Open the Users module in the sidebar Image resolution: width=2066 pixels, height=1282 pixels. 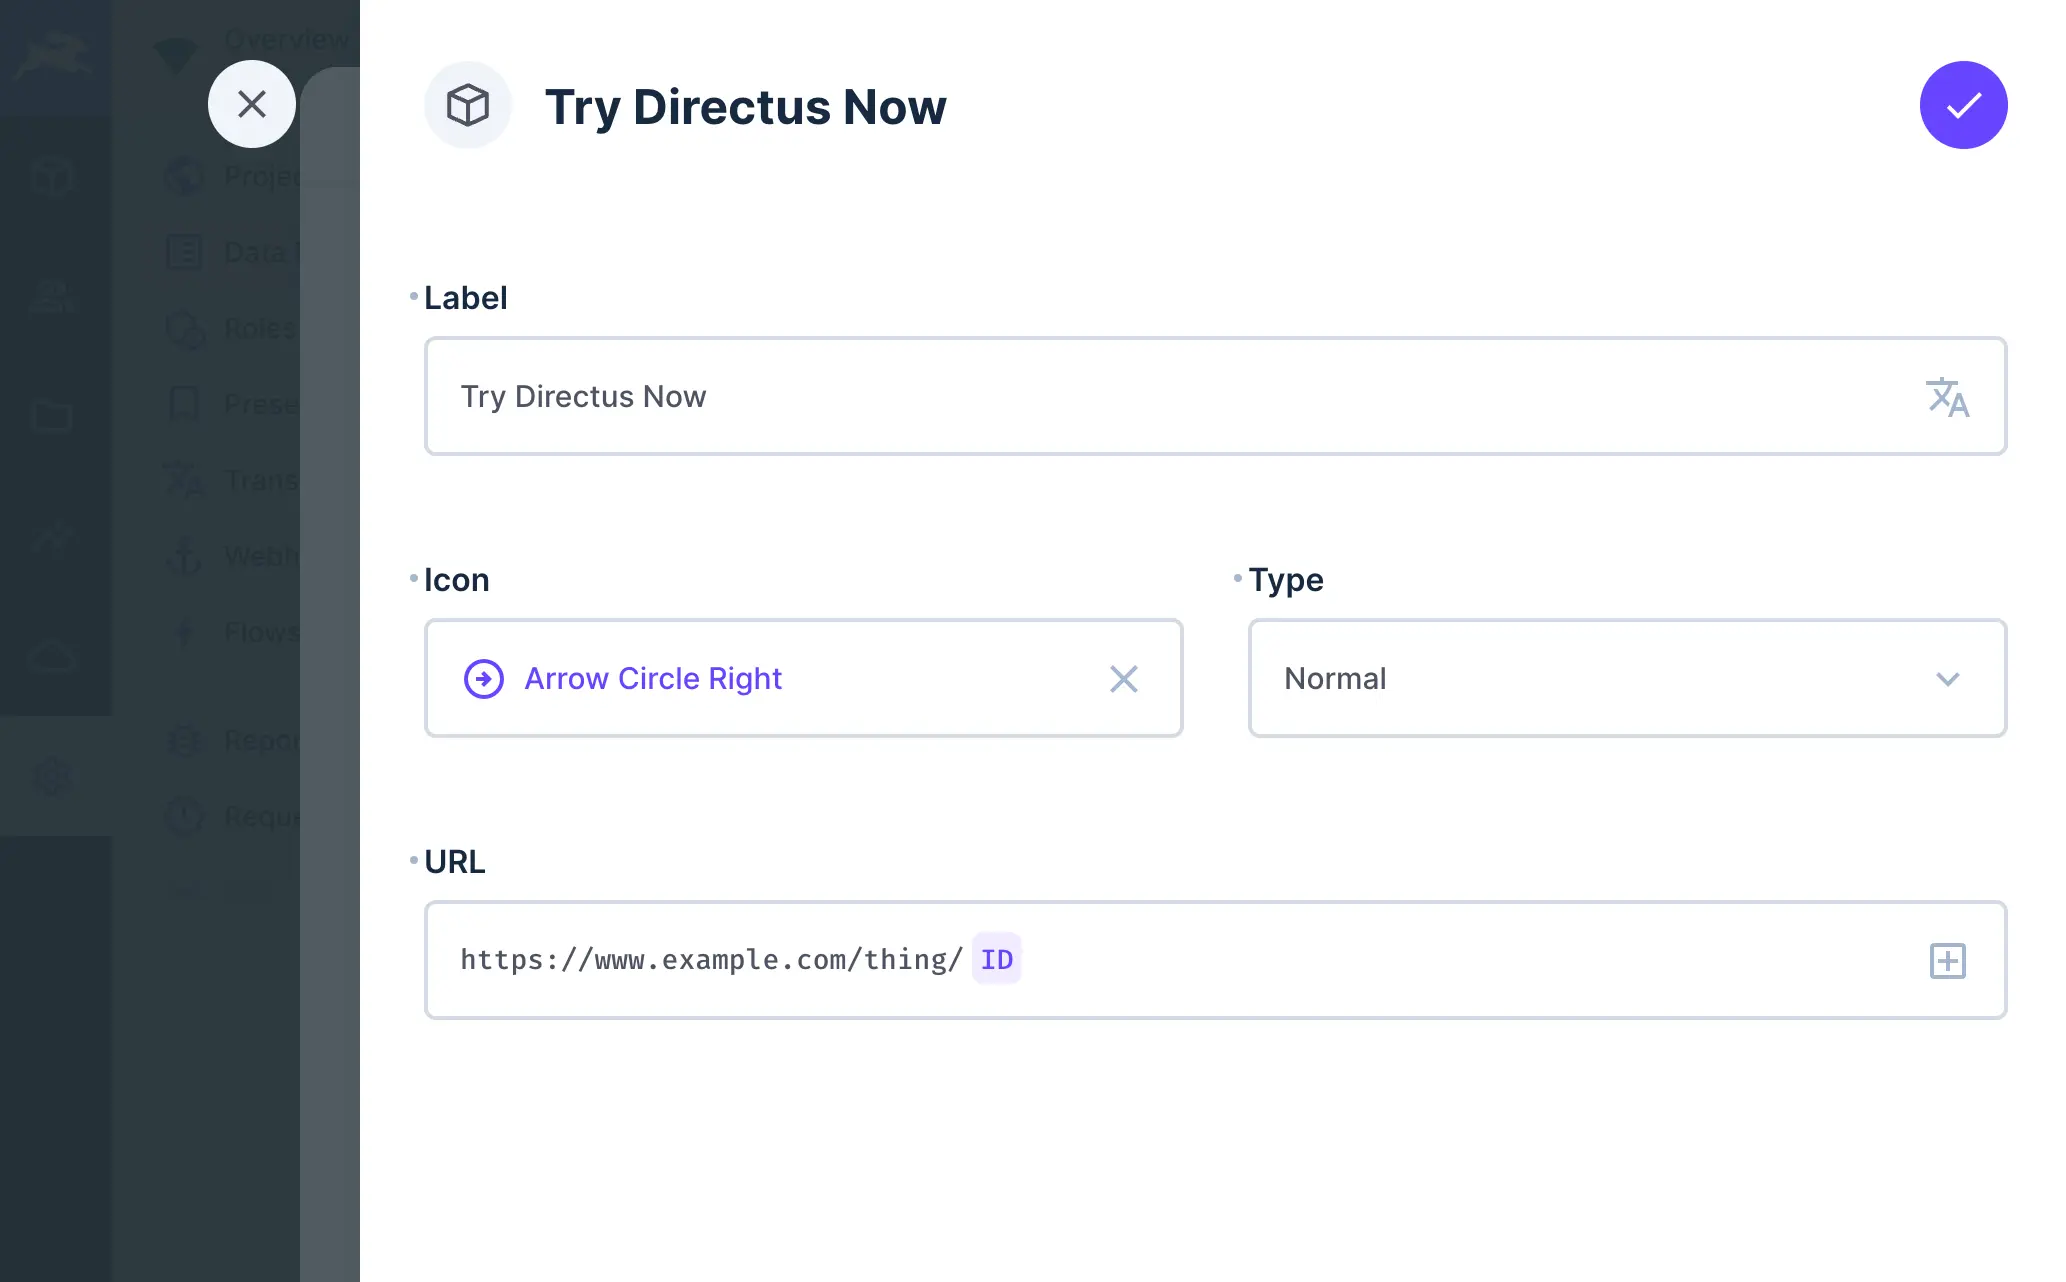52,296
